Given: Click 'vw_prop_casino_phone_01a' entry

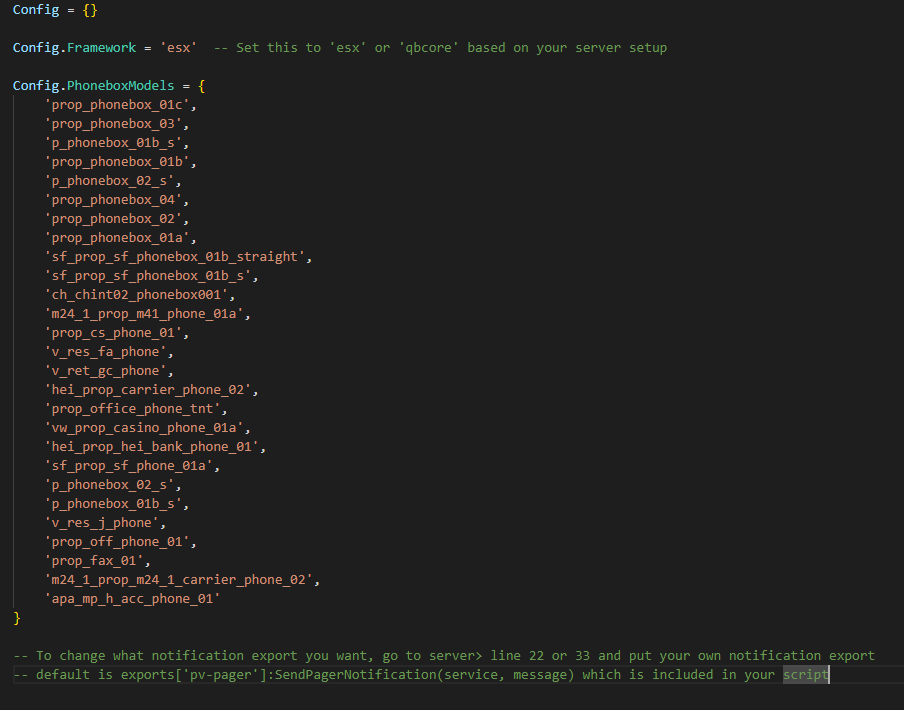Looking at the screenshot, I should (144, 428).
